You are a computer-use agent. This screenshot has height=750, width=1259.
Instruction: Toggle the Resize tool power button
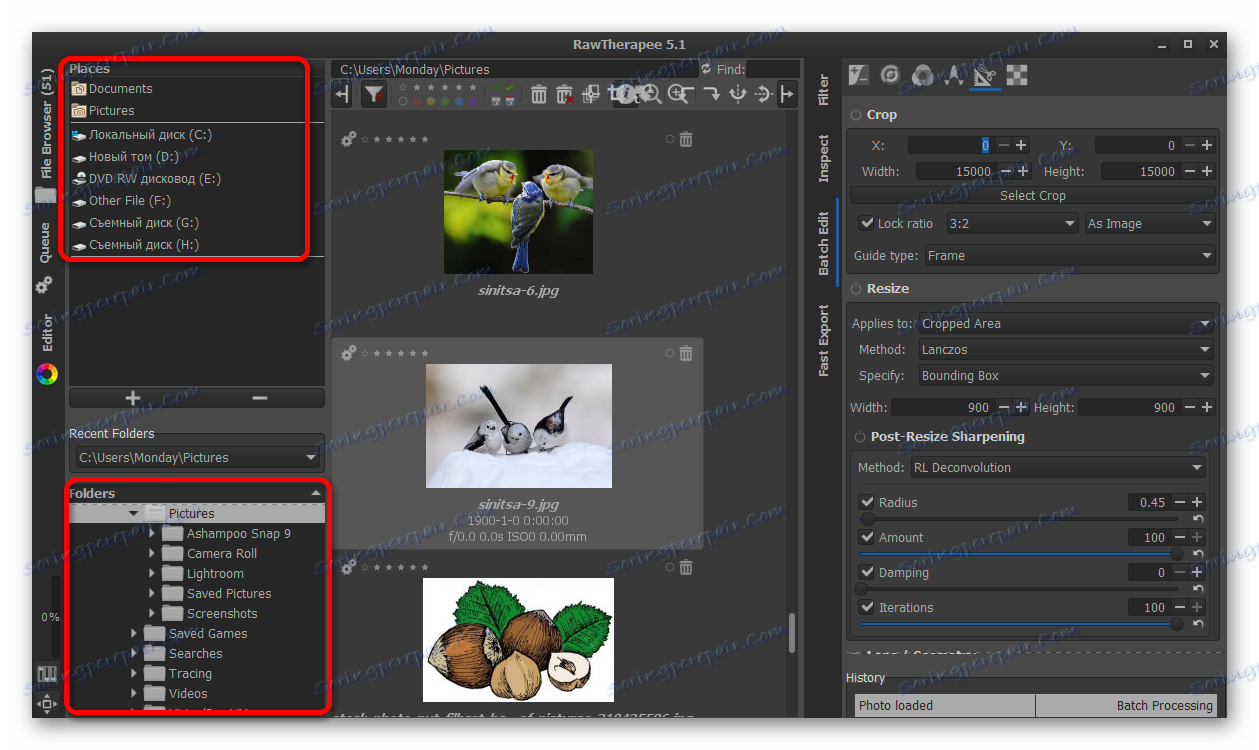coord(857,289)
